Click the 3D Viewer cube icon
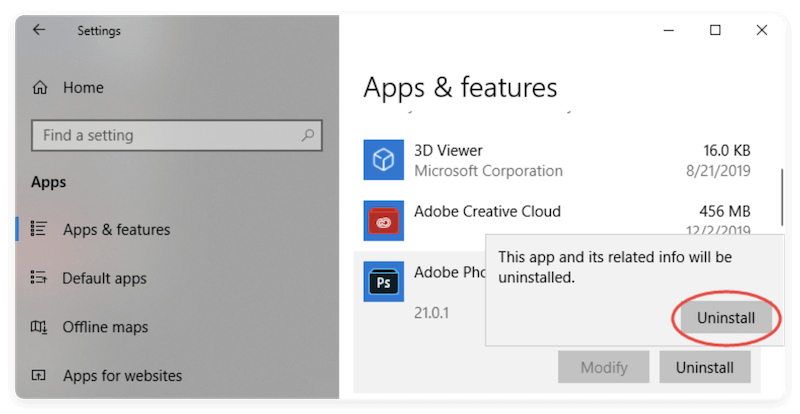Screen dimensions: 800x414 click(384, 160)
